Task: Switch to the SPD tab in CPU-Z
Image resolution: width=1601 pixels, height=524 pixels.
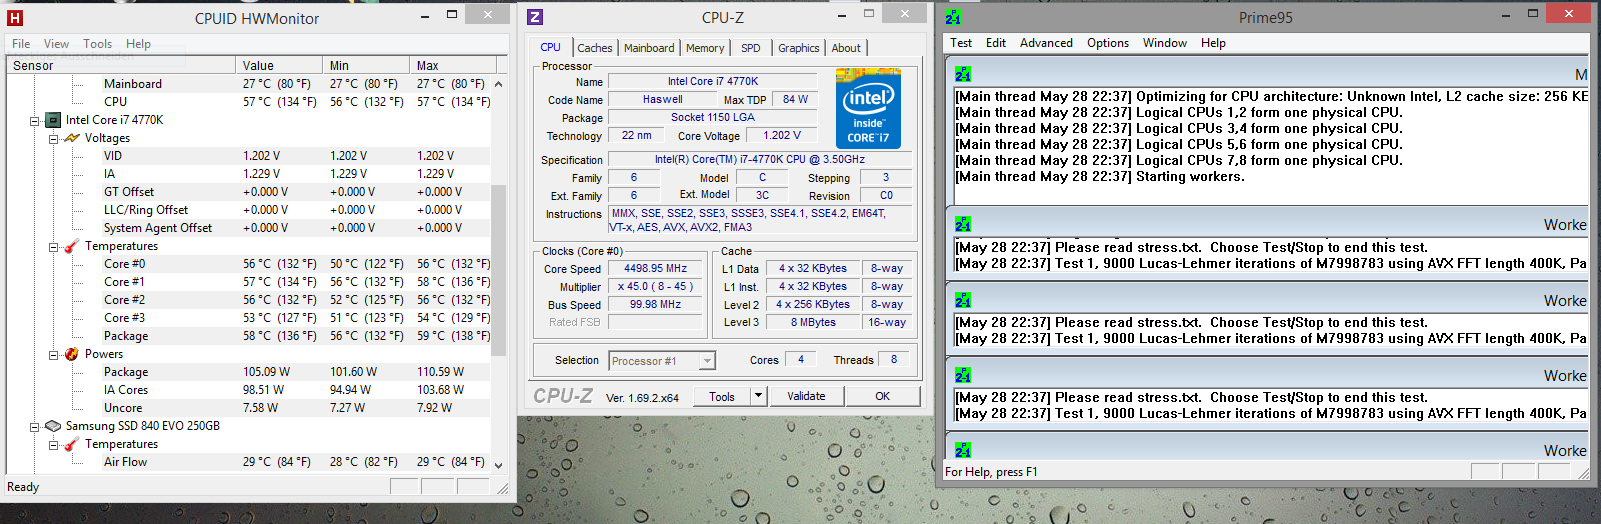Action: coord(750,48)
